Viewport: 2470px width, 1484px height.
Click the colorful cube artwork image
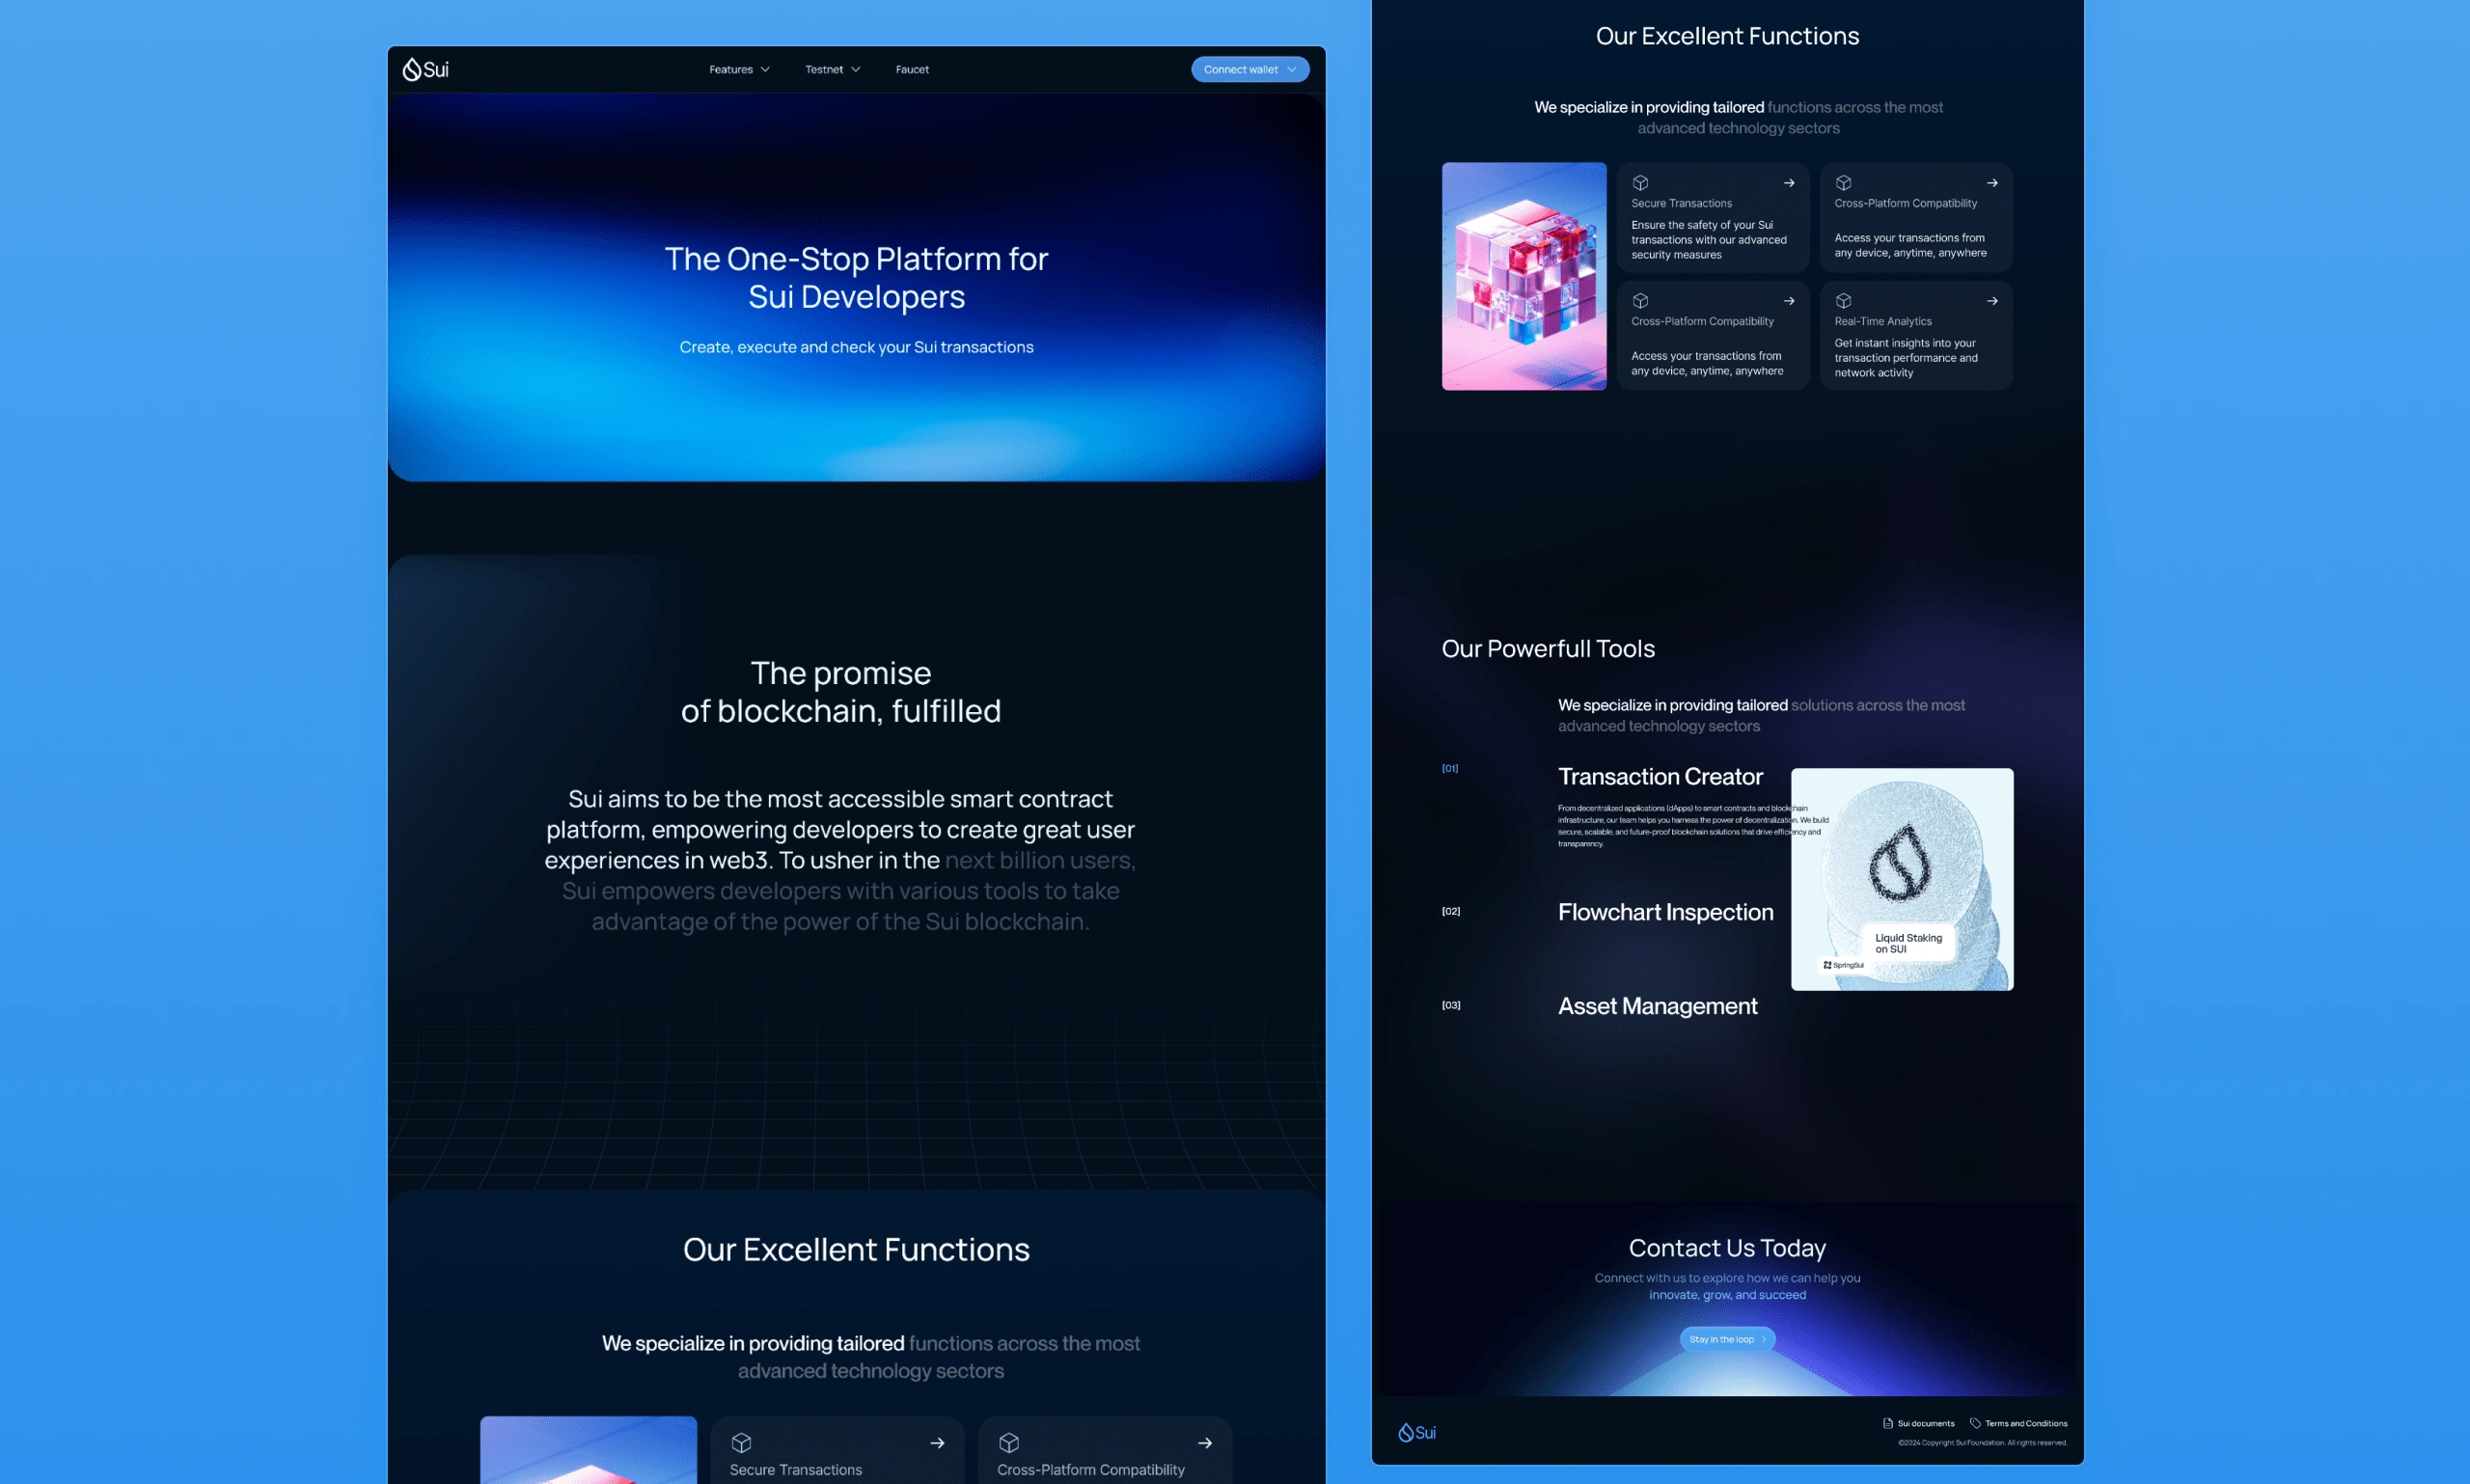1523,276
